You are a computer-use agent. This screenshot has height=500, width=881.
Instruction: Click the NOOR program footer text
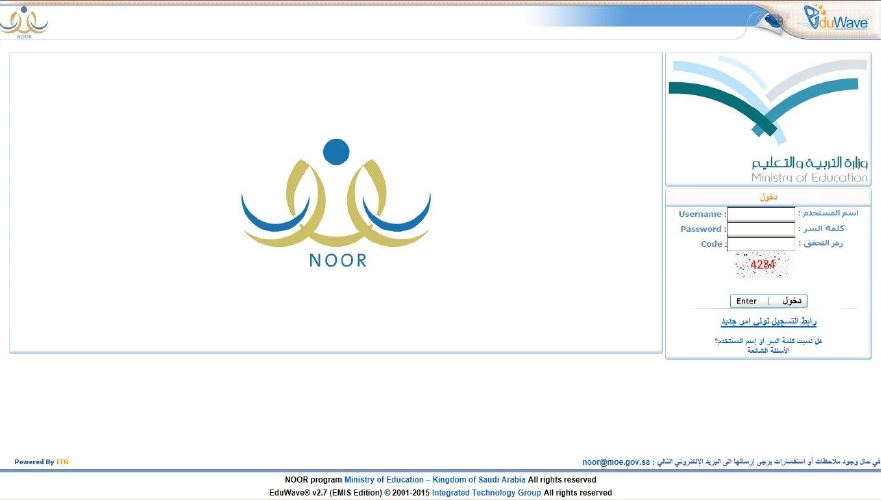click(314, 480)
